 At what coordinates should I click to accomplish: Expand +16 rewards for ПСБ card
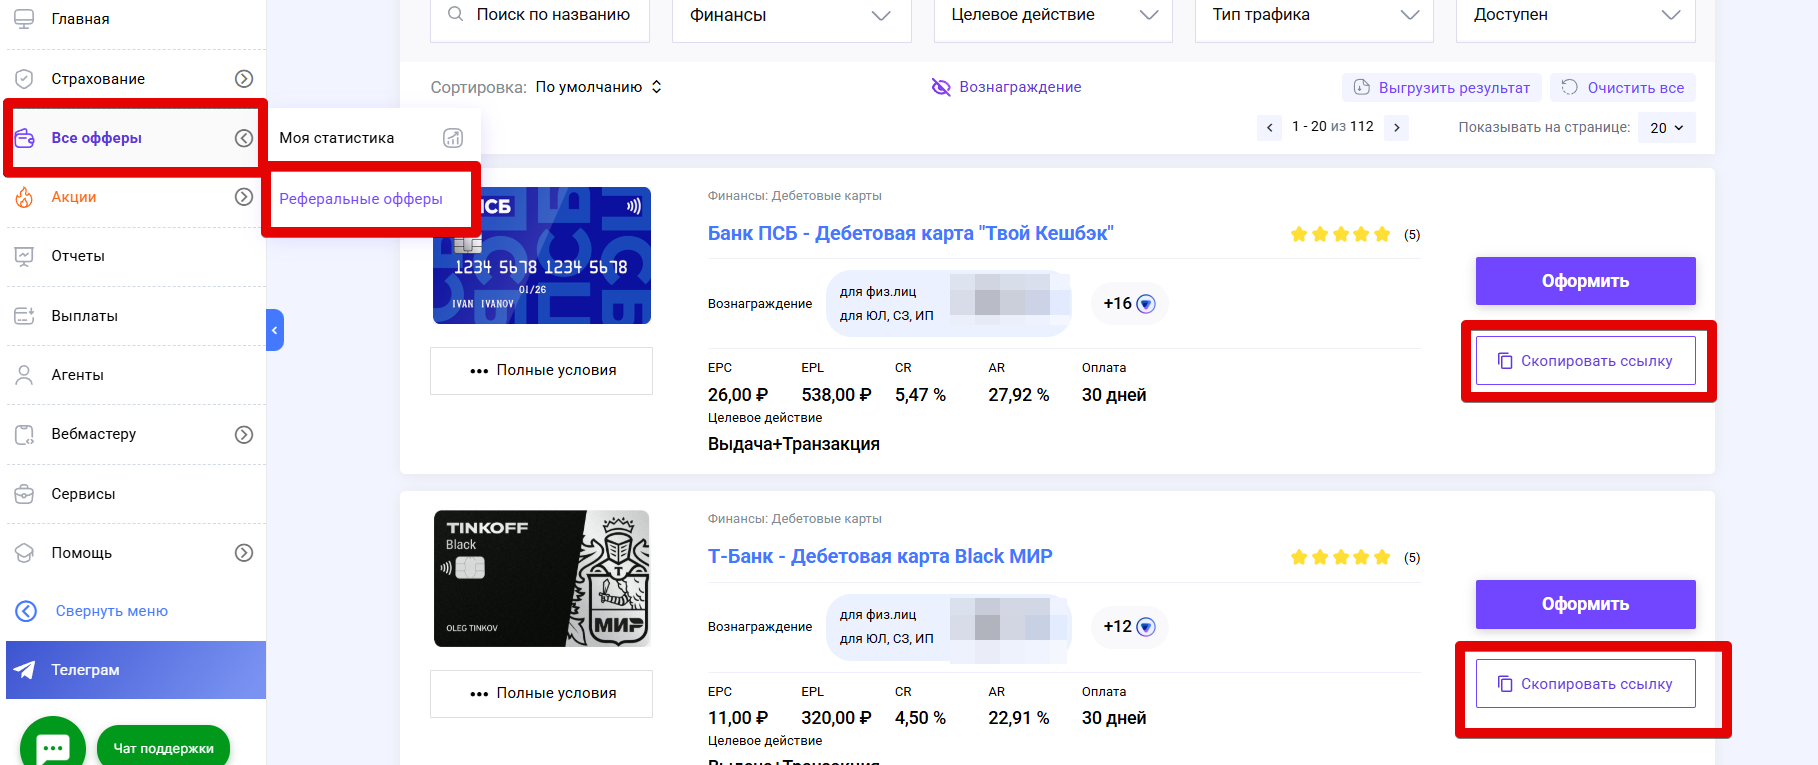pos(1130,303)
